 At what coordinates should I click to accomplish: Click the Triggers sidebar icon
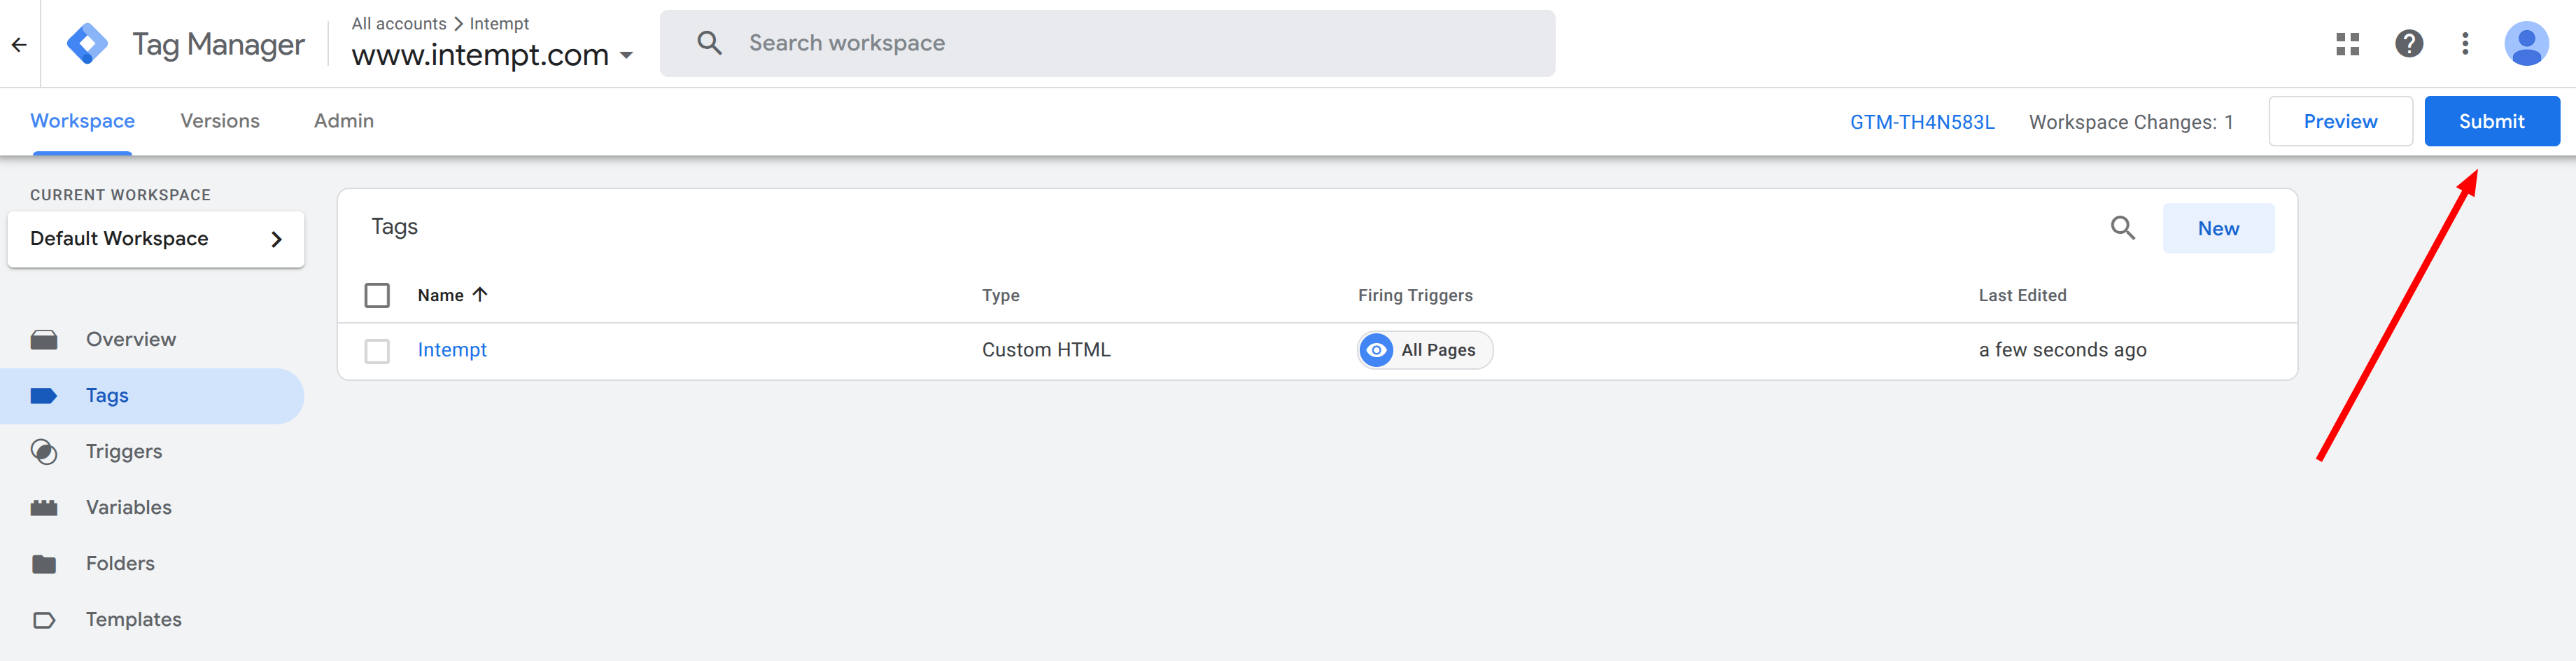[x=44, y=451]
